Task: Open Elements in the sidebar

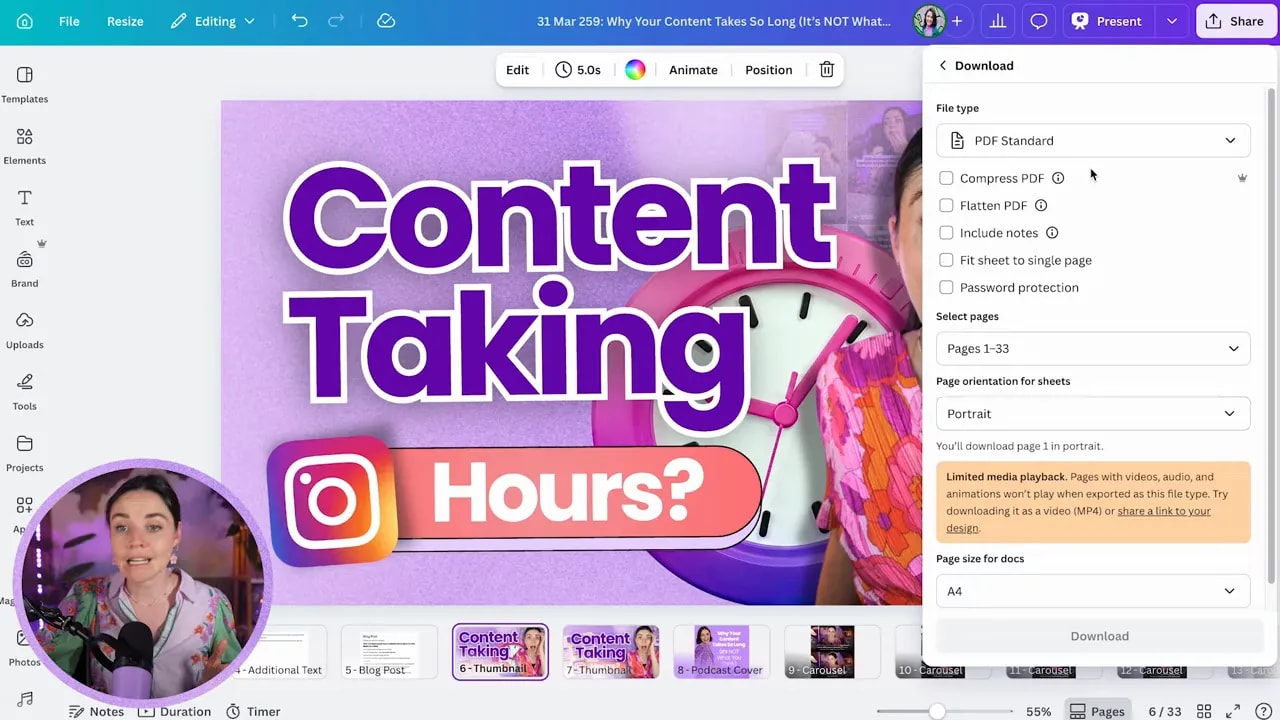Action: click(x=25, y=146)
